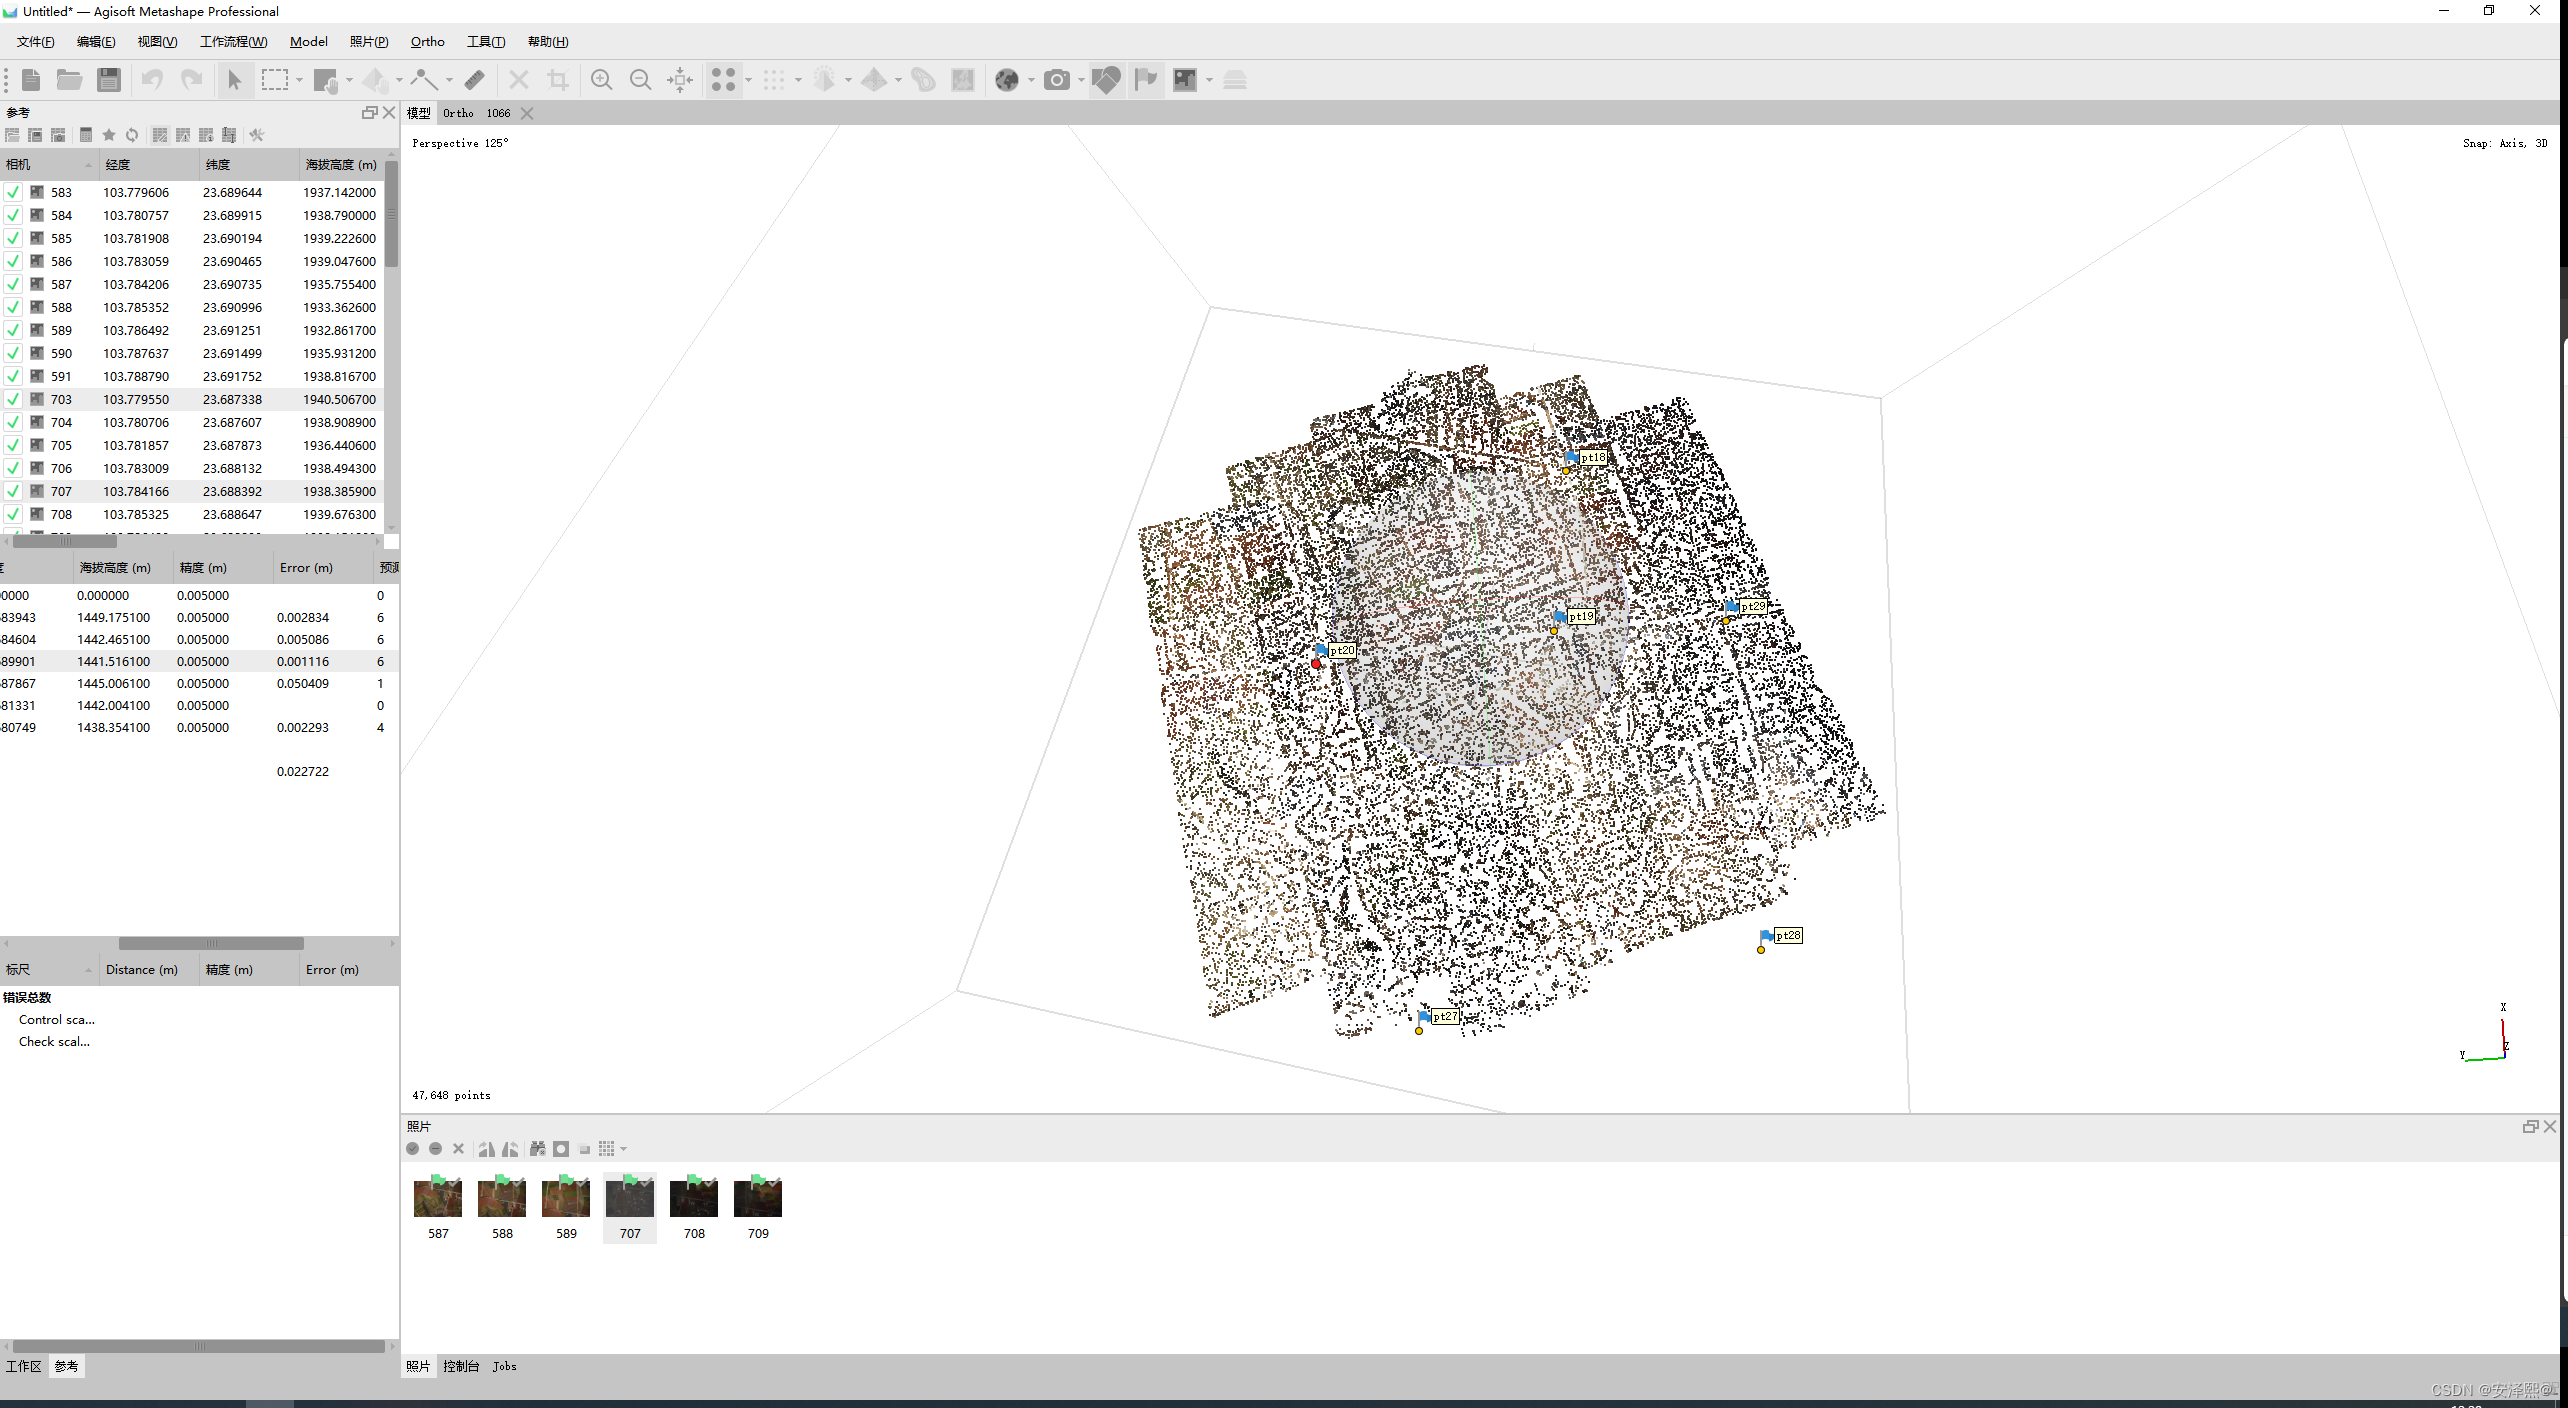
Task: Toggle checkbox for camera 703
Action: point(13,399)
